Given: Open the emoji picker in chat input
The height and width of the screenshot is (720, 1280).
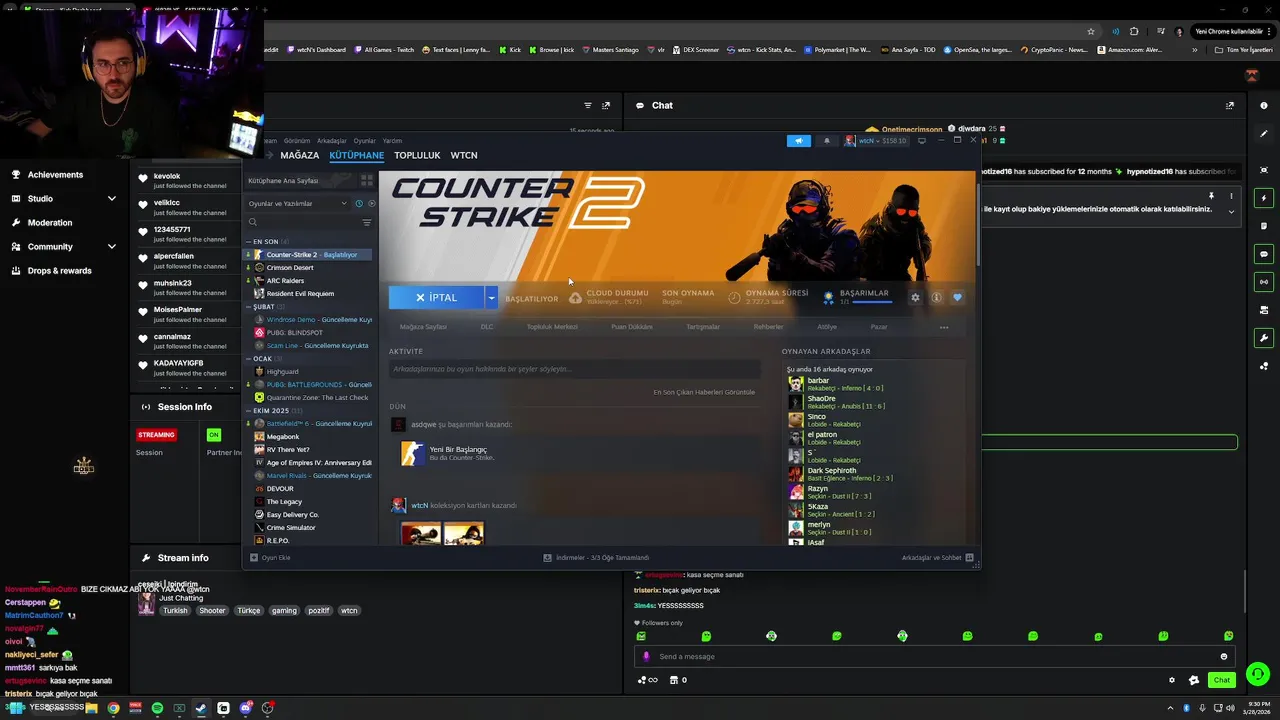Looking at the screenshot, I should (1223, 656).
